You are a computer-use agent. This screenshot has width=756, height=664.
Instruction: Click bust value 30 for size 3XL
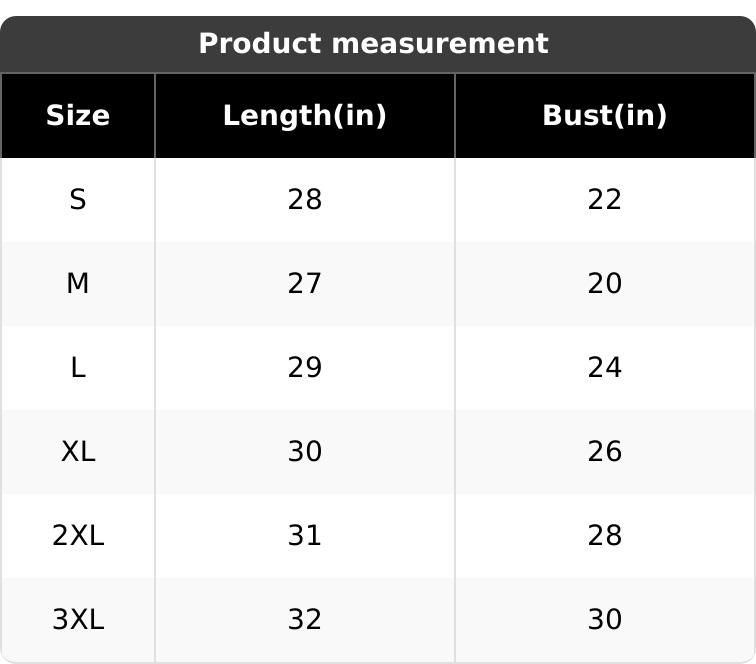604,620
